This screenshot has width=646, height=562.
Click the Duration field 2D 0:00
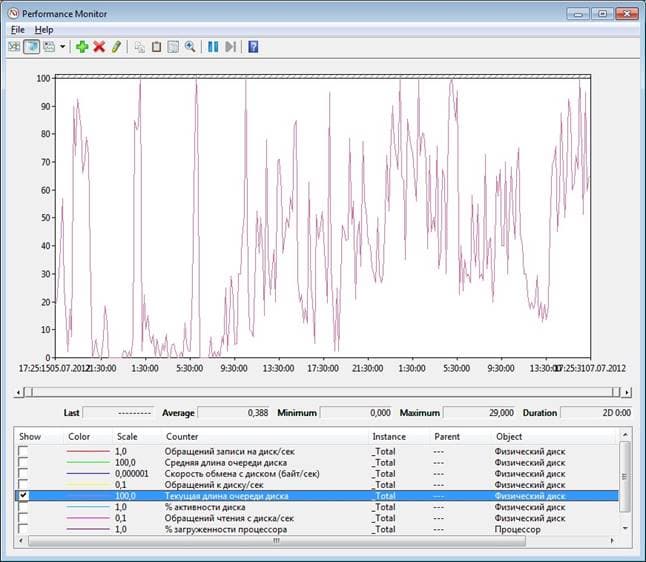[597, 412]
